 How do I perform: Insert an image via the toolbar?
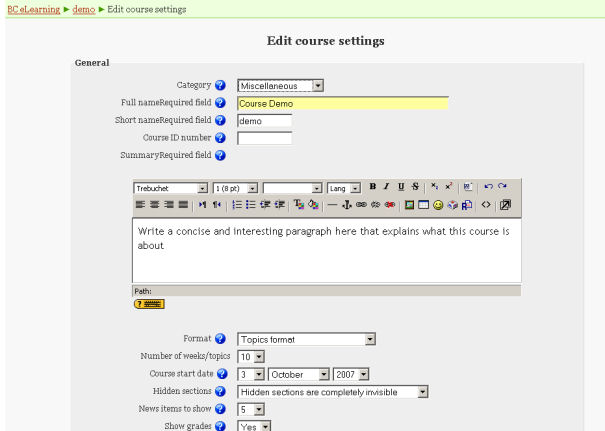click(x=409, y=205)
